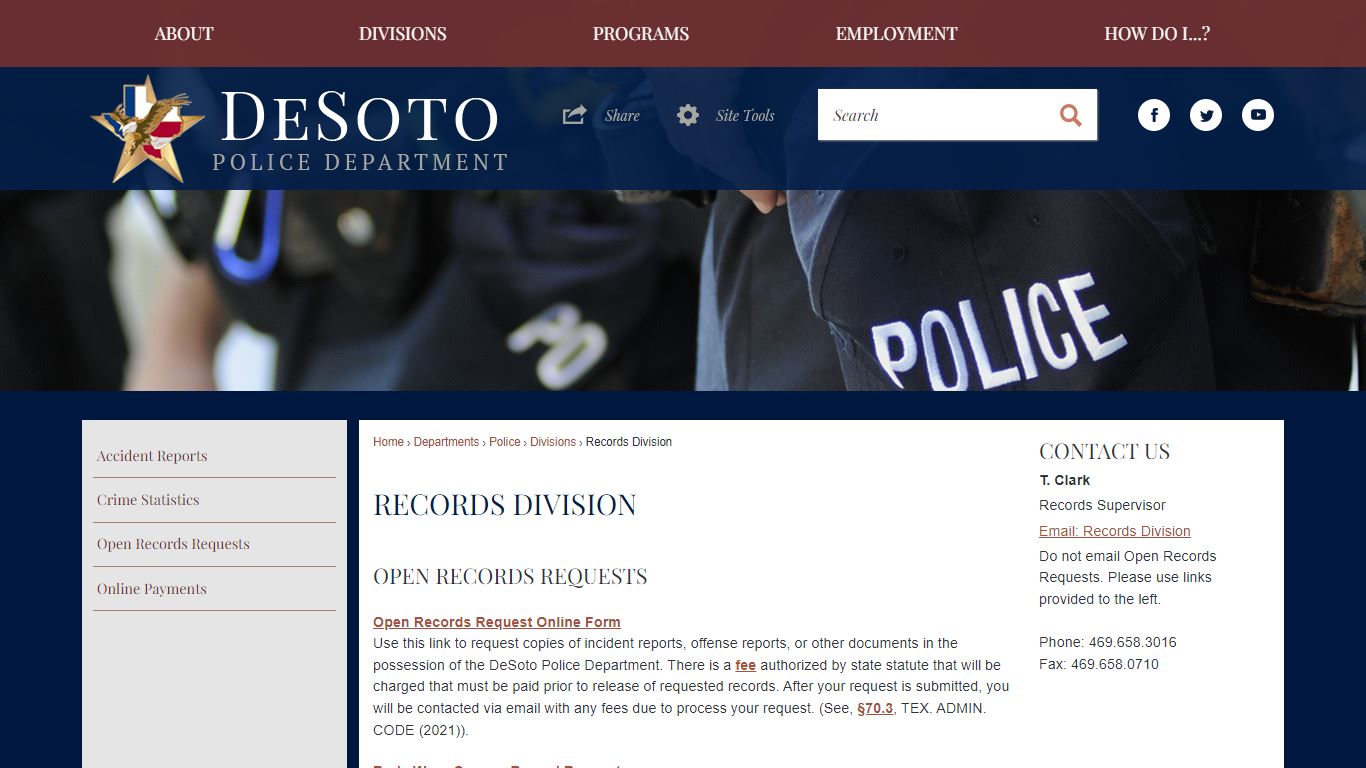Click the DeSoto star eagle logo

[x=148, y=128]
